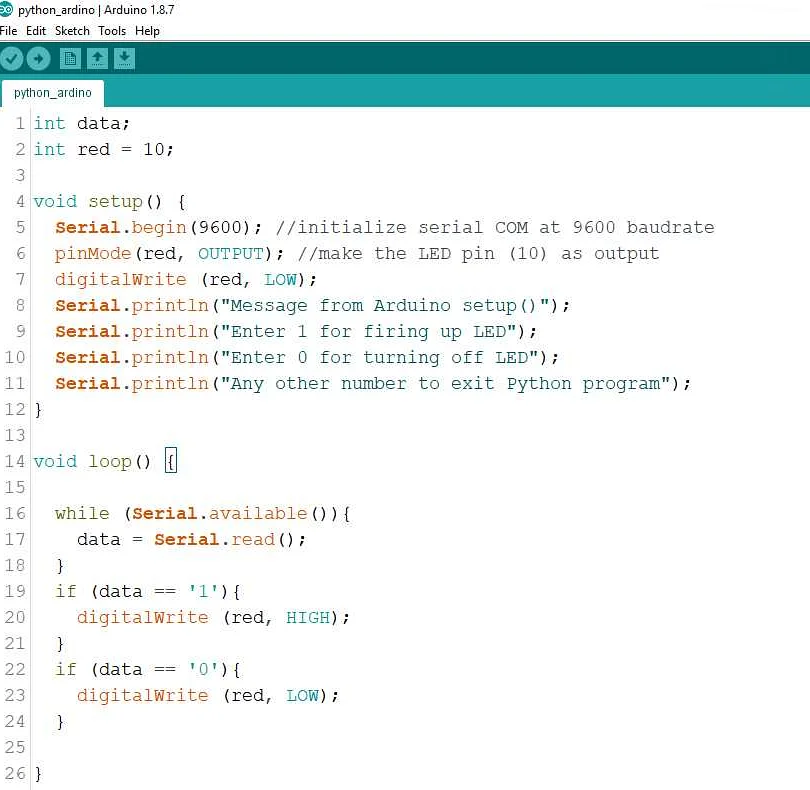The image size is (810, 790).
Task: Click the highlighted brace after loop()
Action: click(171, 460)
